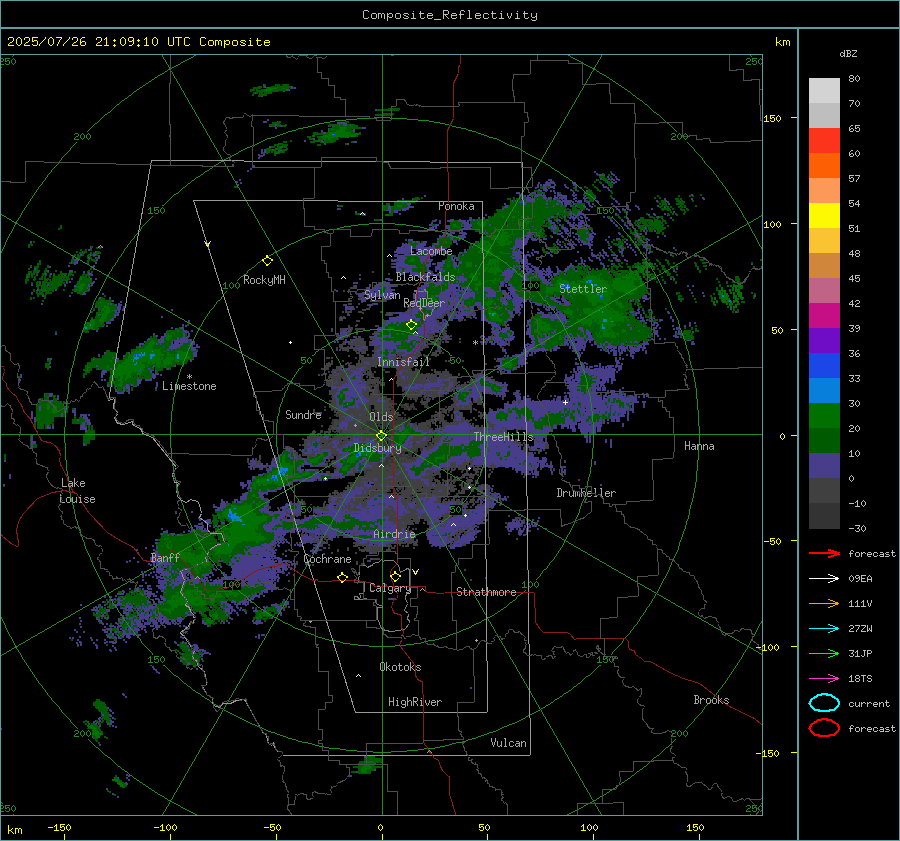Click the km label in bottom-left corner
900x841 pixels.
[x=14, y=830]
